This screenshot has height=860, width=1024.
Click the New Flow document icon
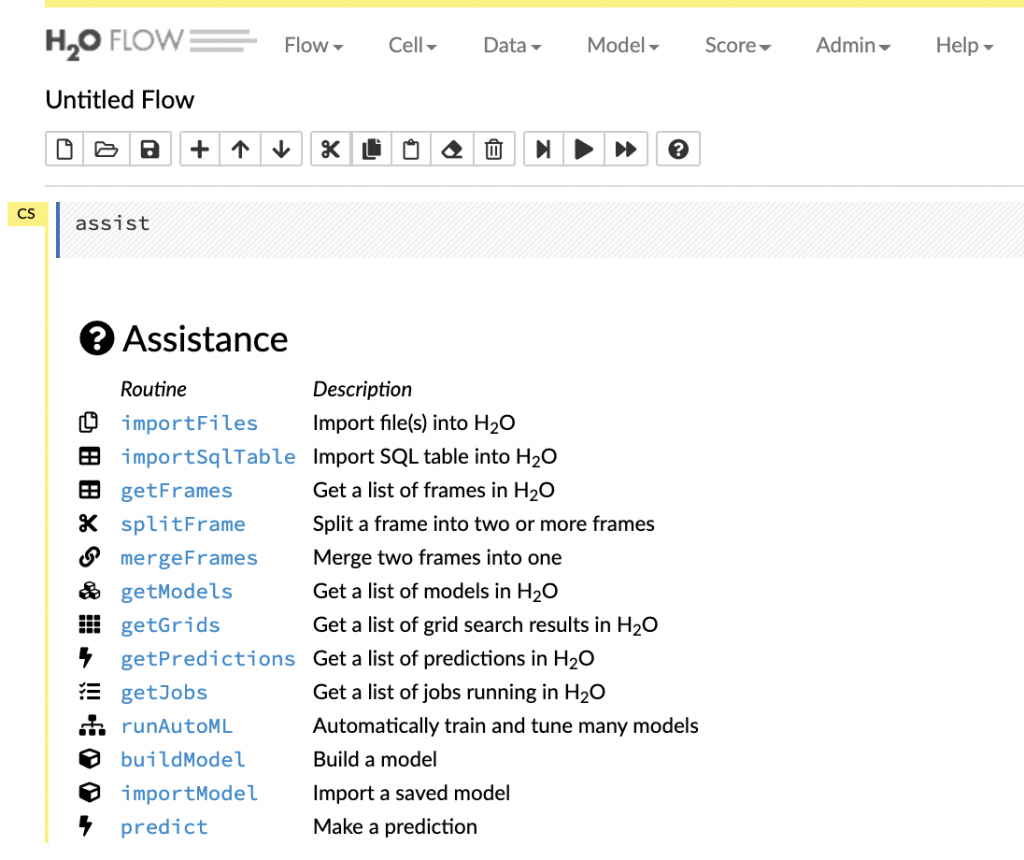pos(65,149)
